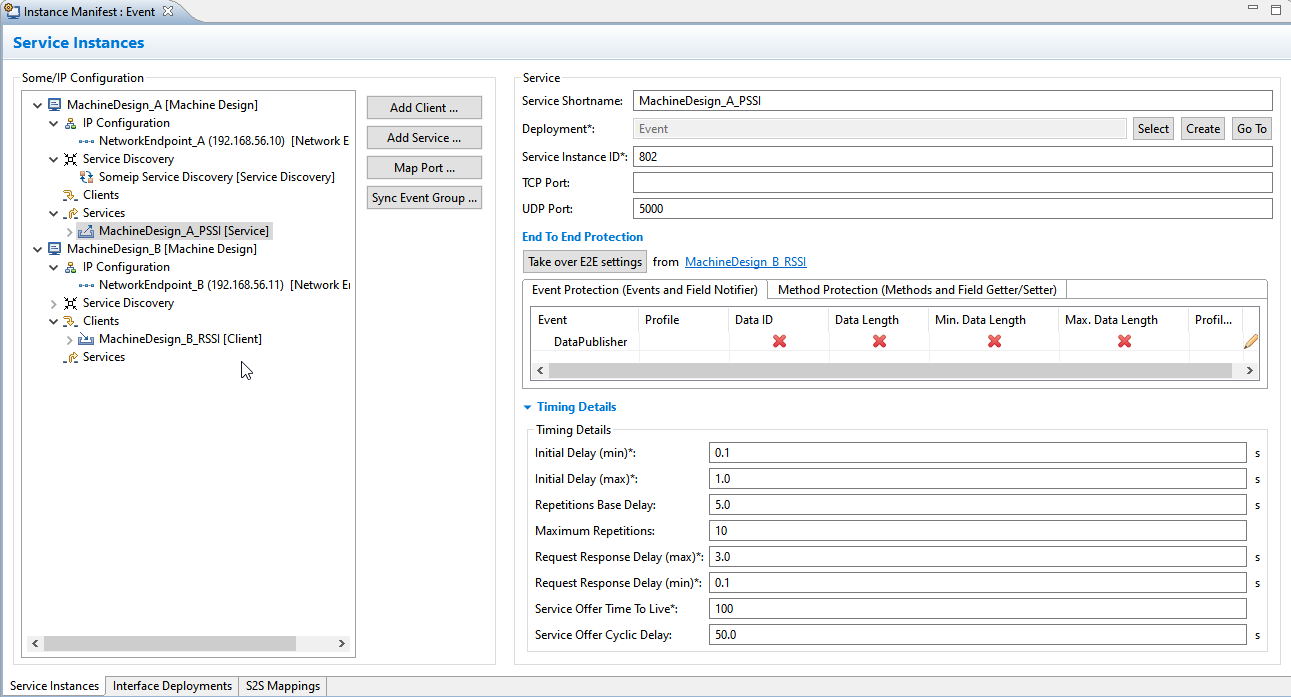Click the Services icon under MachineDesign_A

click(70, 213)
